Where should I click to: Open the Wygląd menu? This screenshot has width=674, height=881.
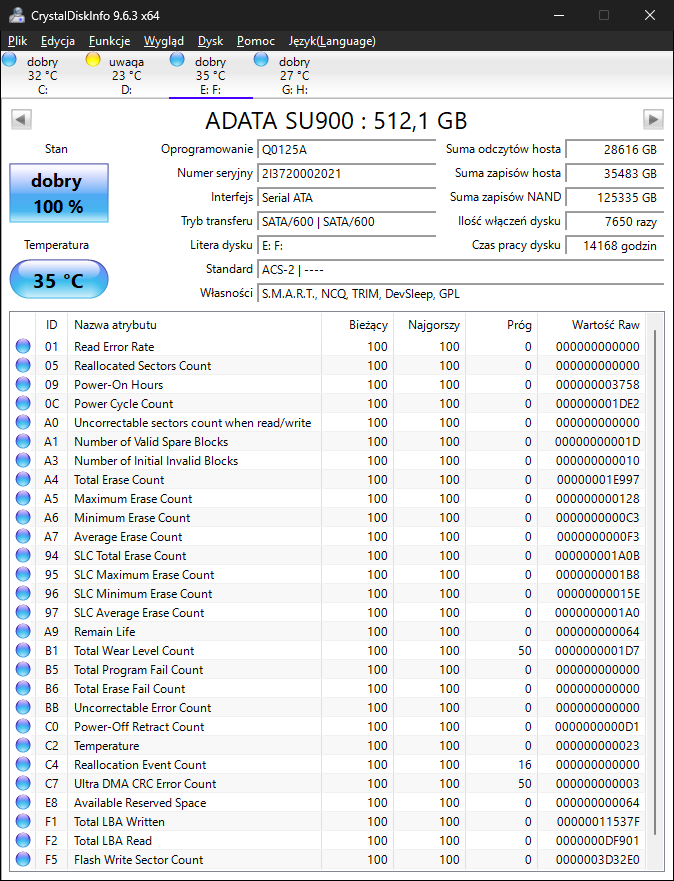[163, 41]
